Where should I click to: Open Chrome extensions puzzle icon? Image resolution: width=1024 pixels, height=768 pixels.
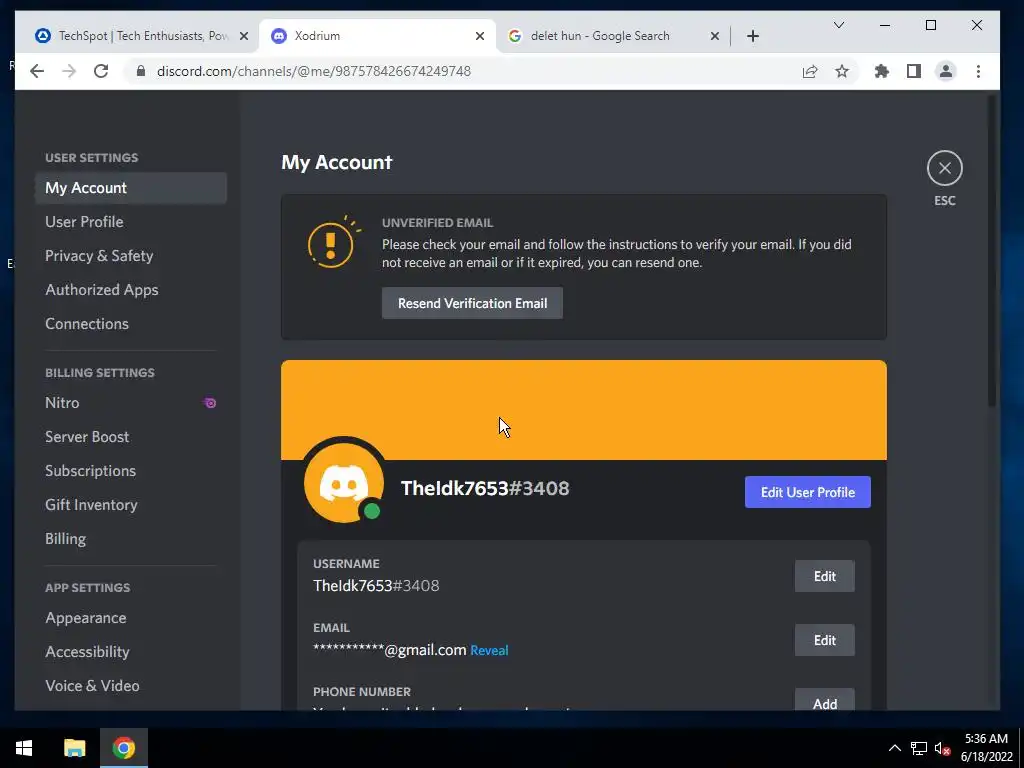(x=882, y=71)
